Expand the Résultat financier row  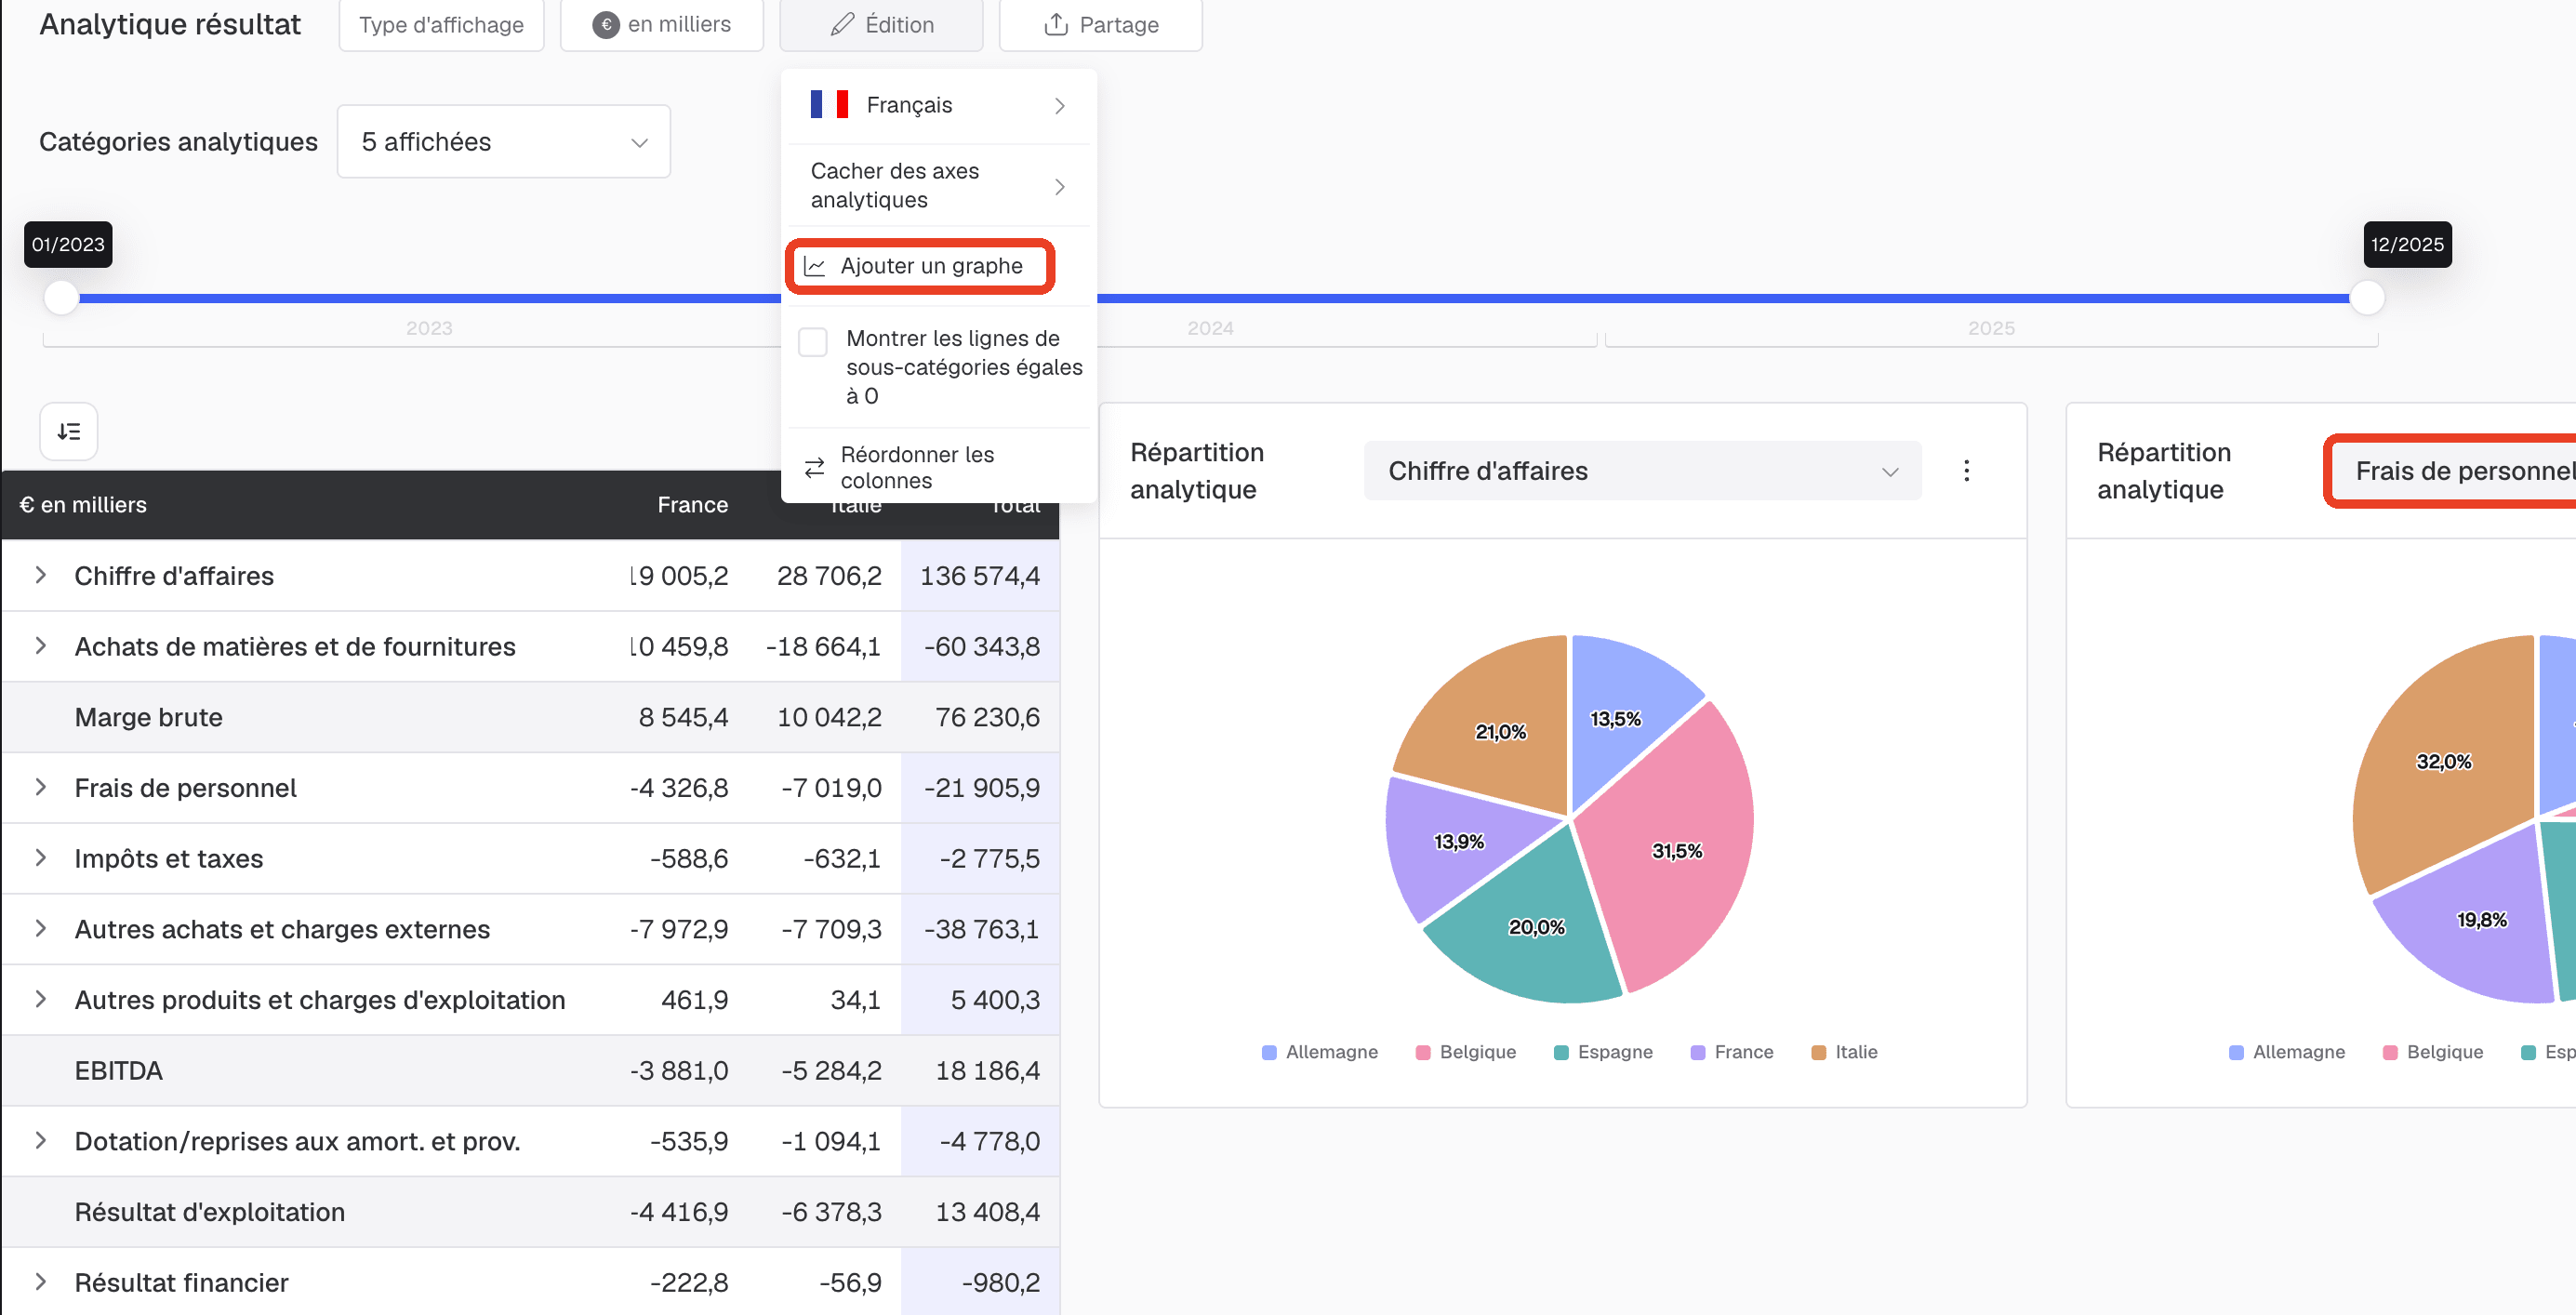(41, 1282)
